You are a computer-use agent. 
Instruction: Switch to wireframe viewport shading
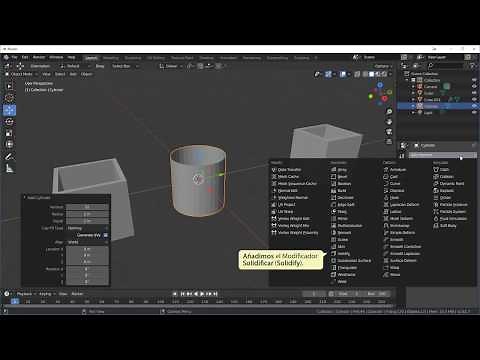tap(366, 74)
